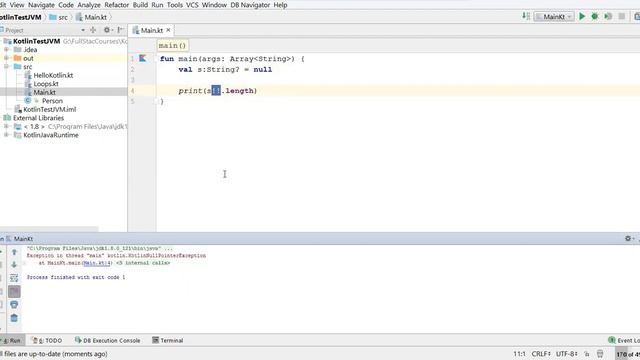This screenshot has height=360, width=640.
Task: Open the Run tool window tab
Action: (12, 340)
